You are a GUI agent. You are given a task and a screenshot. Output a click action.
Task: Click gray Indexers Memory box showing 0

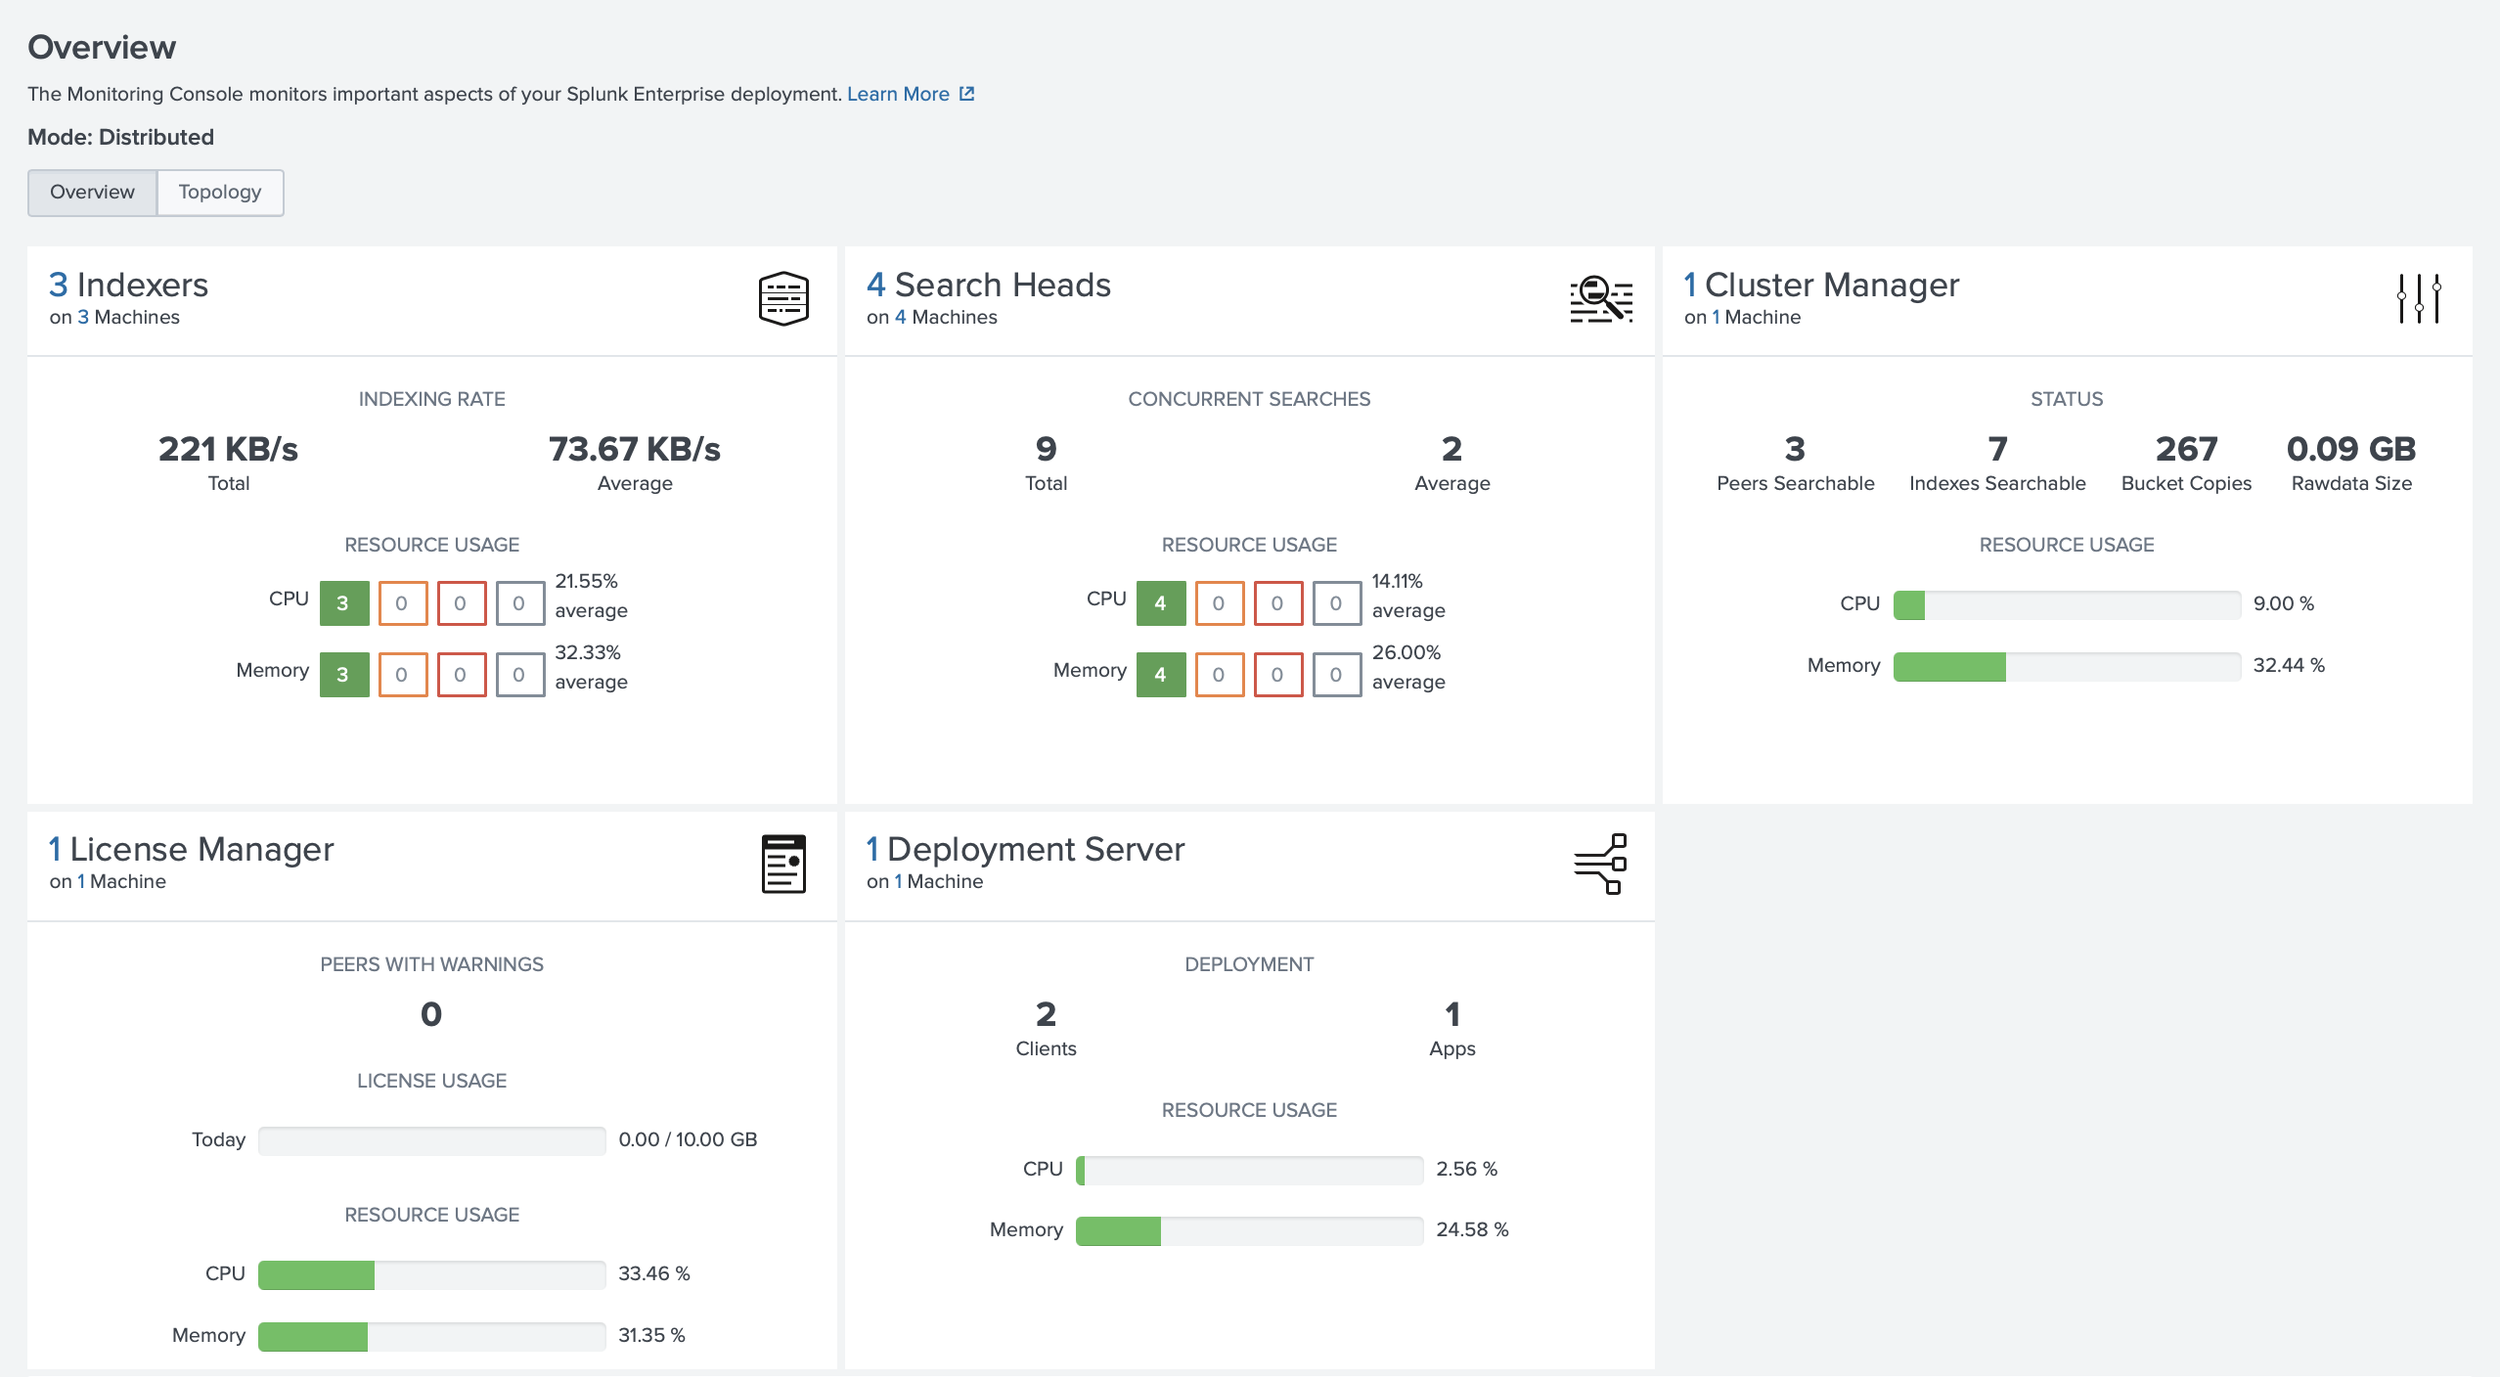[x=520, y=674]
